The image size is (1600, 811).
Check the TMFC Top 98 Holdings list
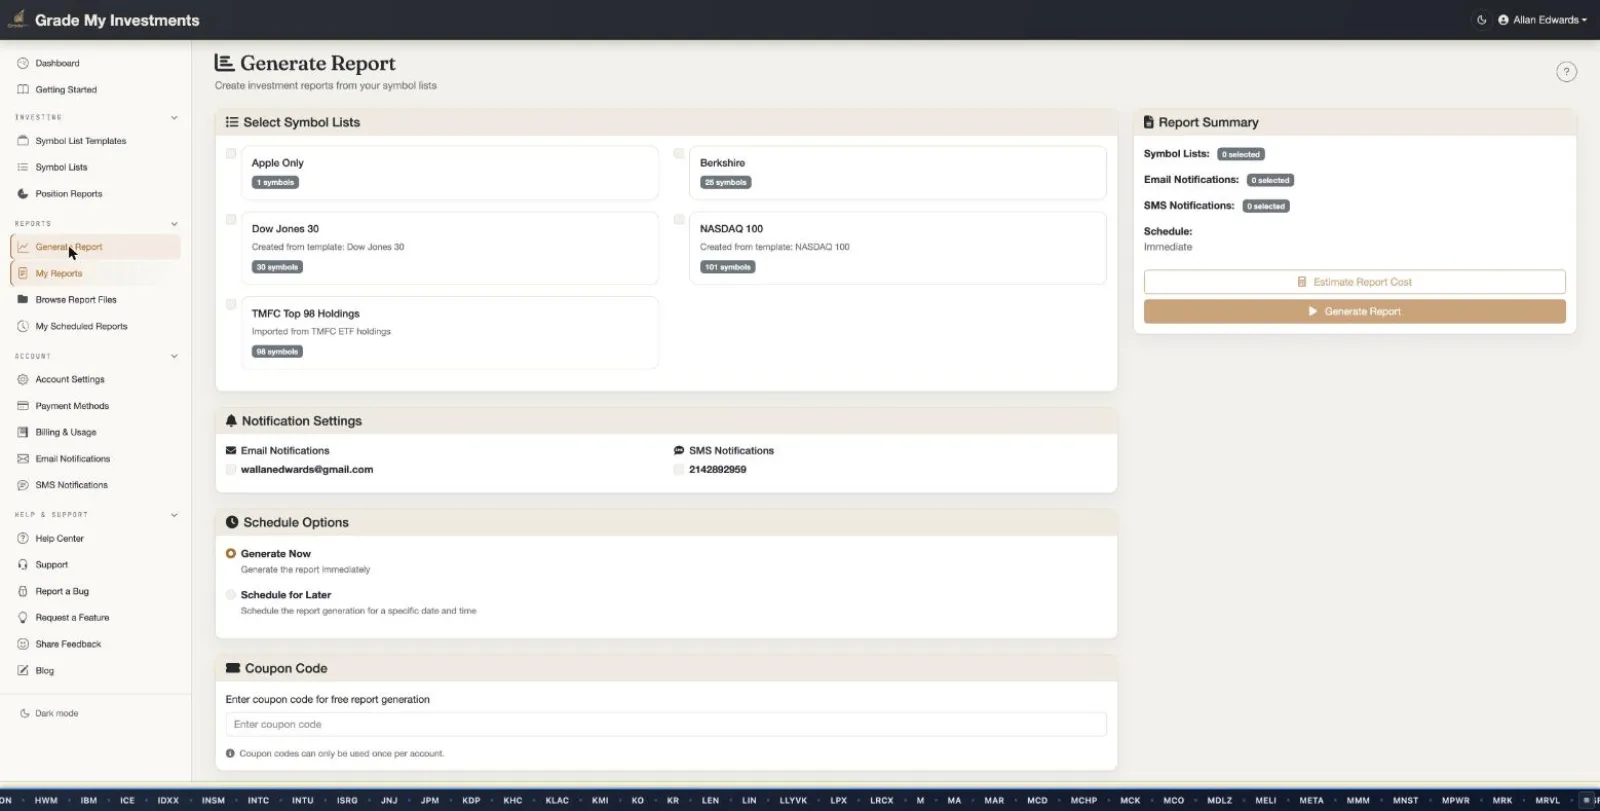coord(231,304)
